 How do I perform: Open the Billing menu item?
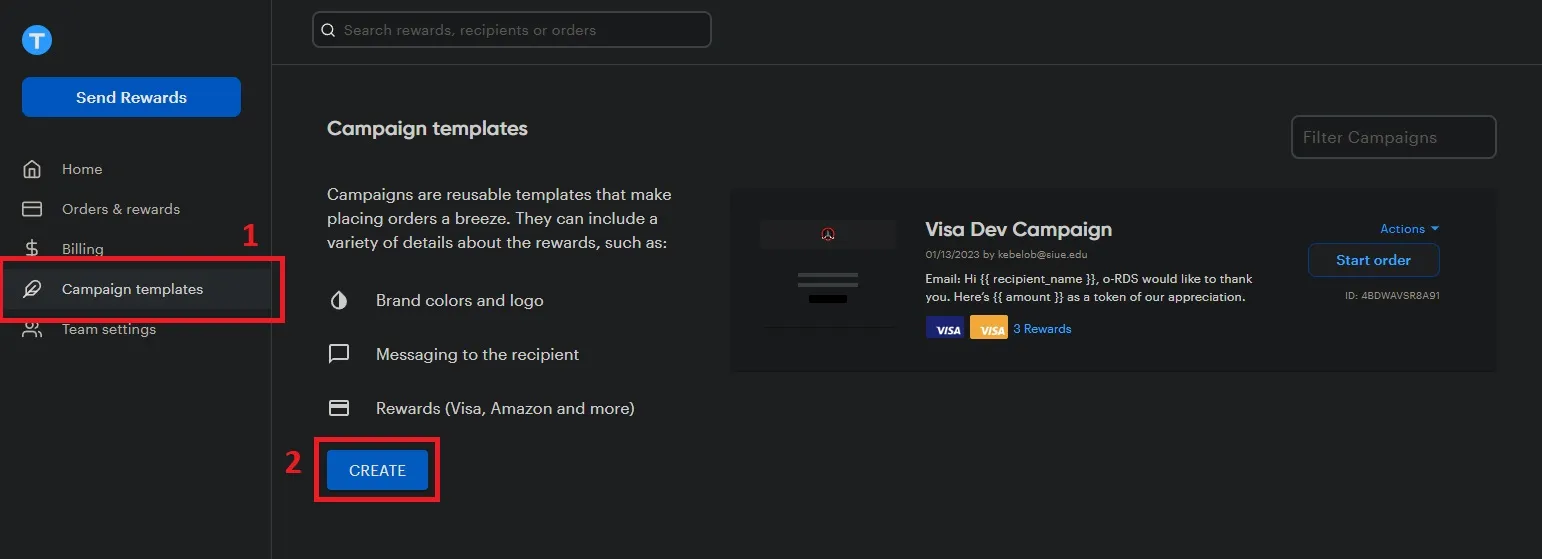coord(83,249)
